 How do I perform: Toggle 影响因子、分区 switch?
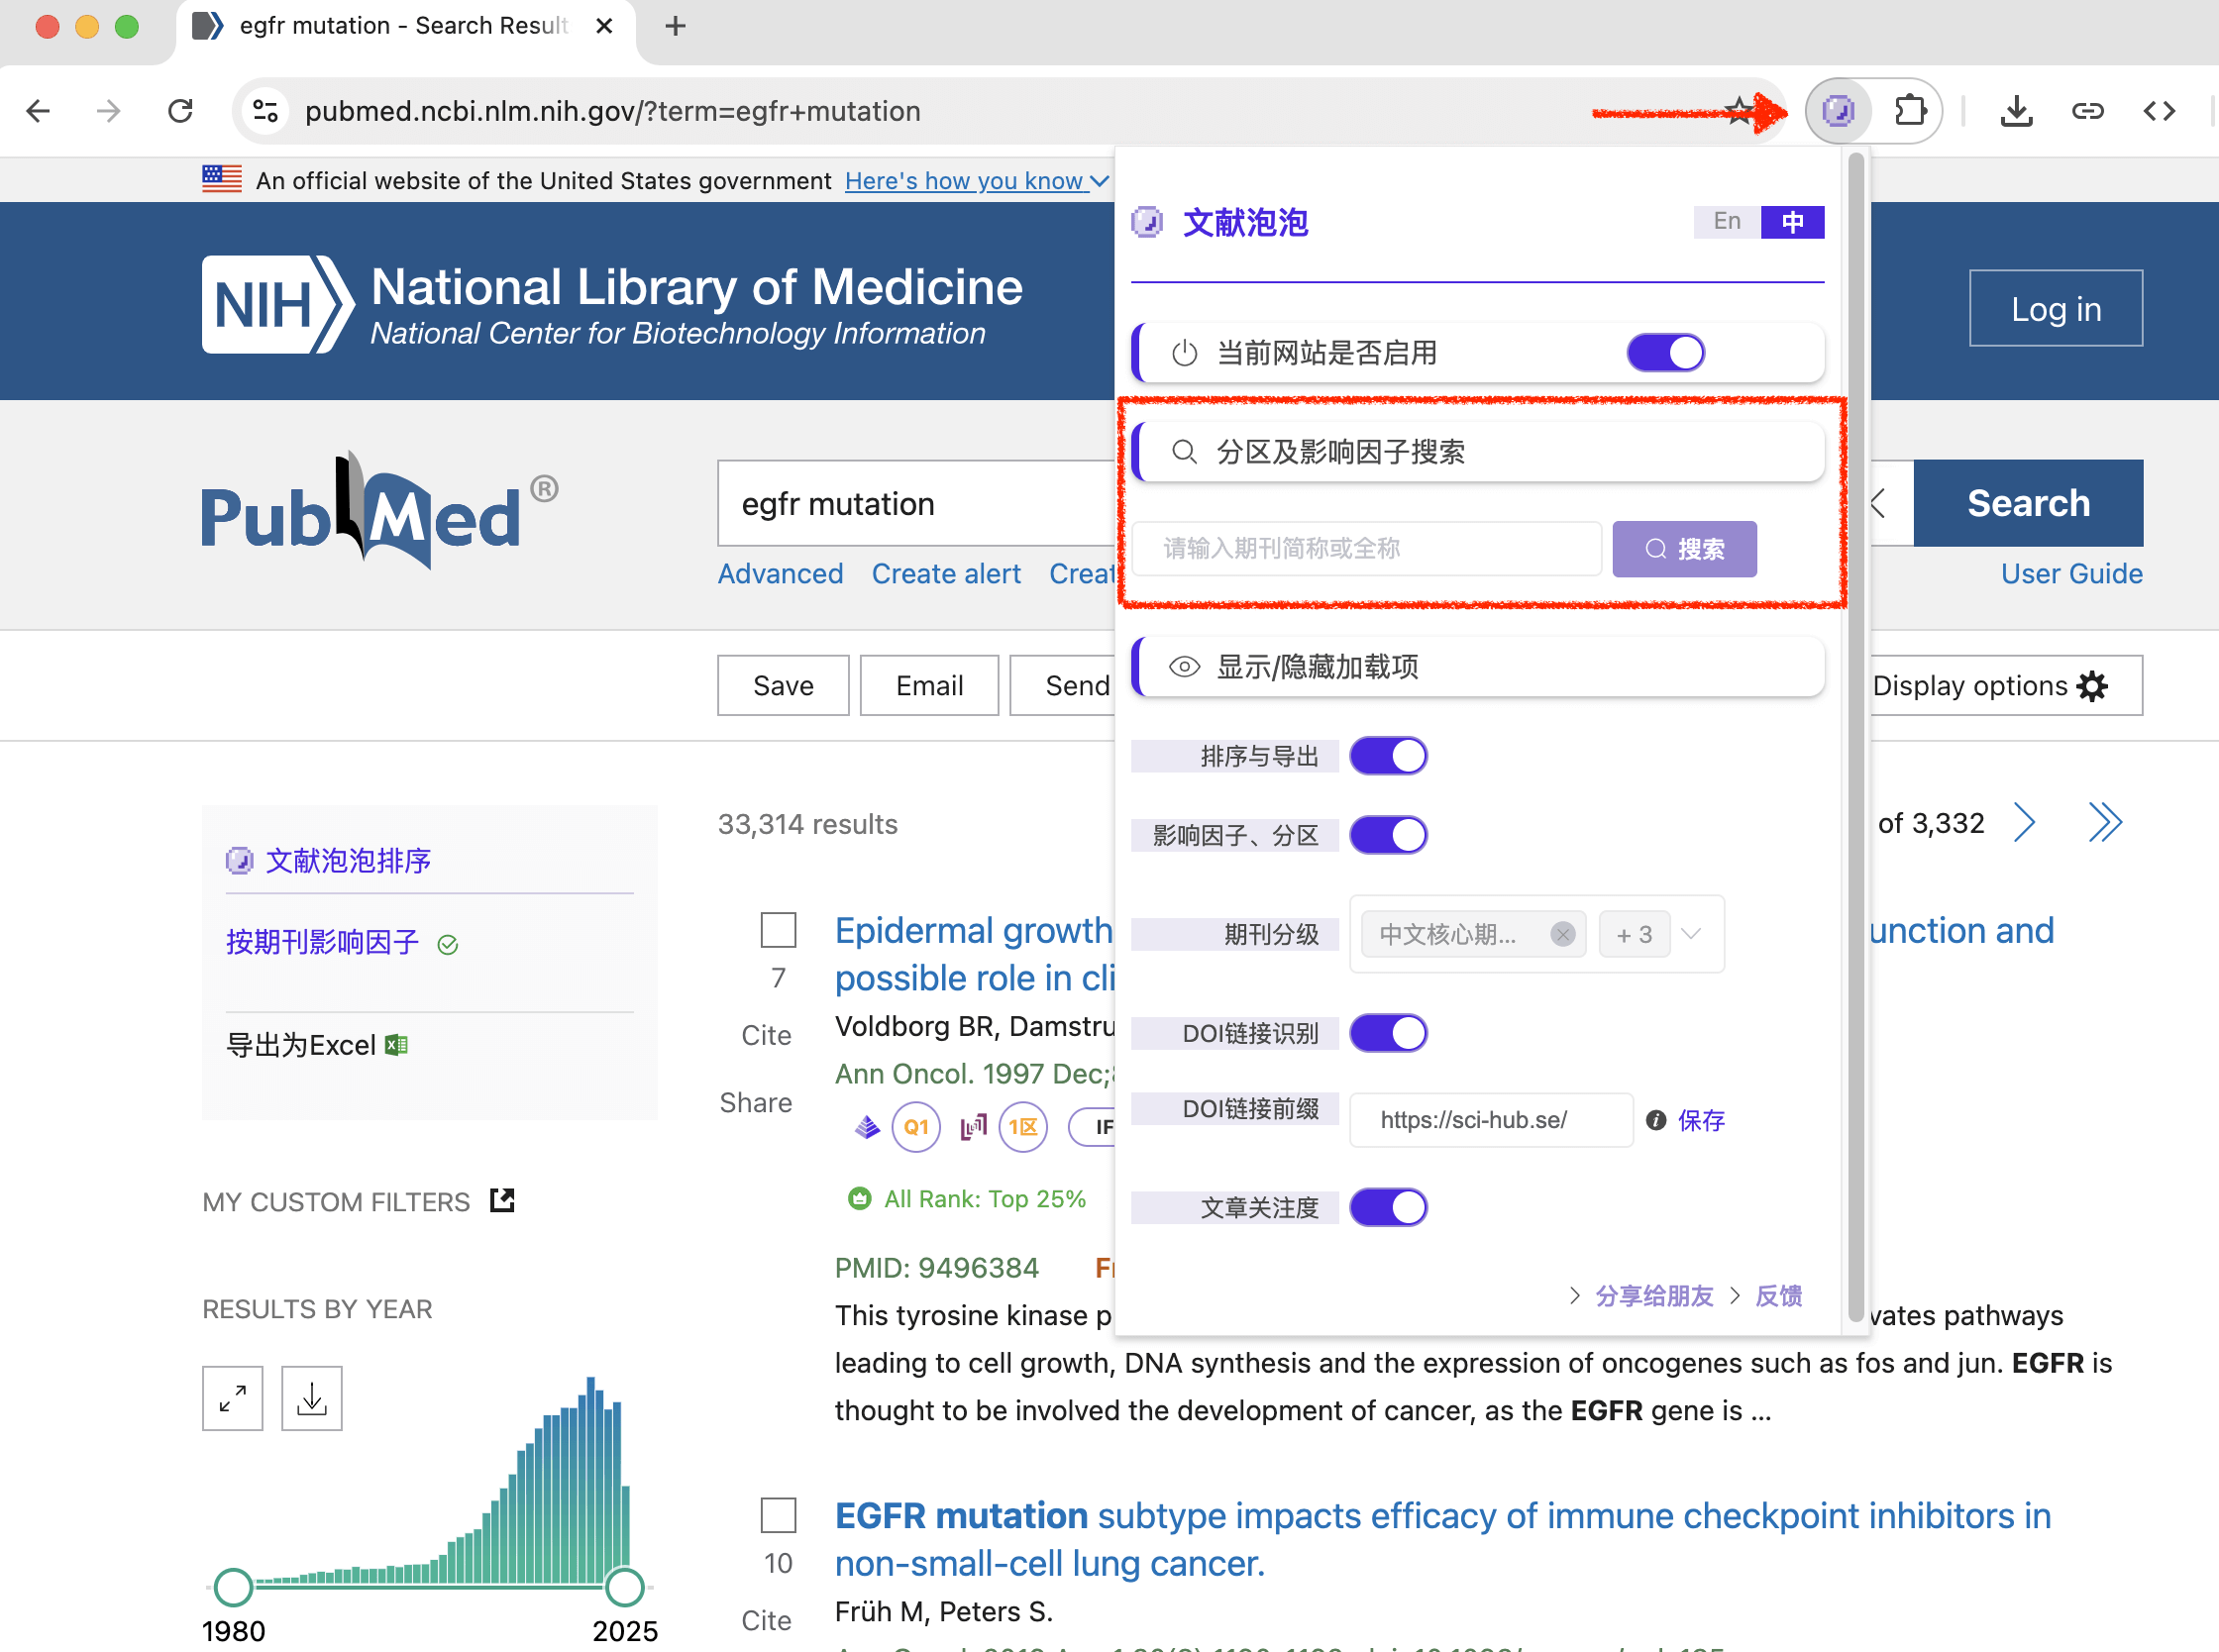1388,835
